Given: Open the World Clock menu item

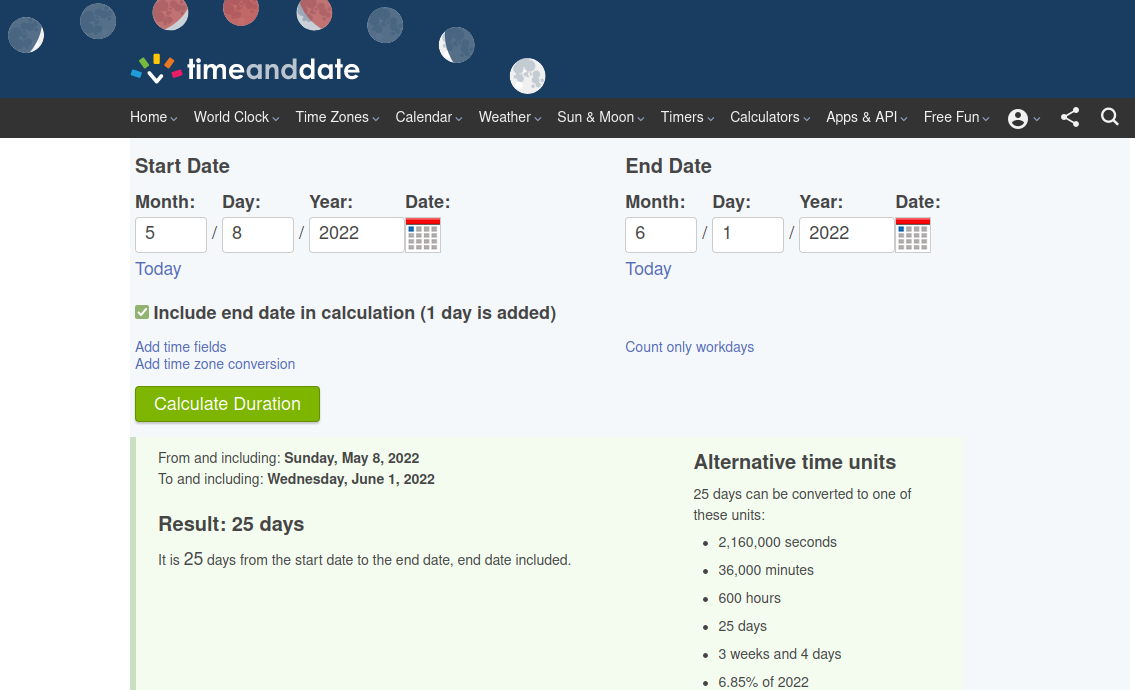Looking at the screenshot, I should [x=231, y=117].
